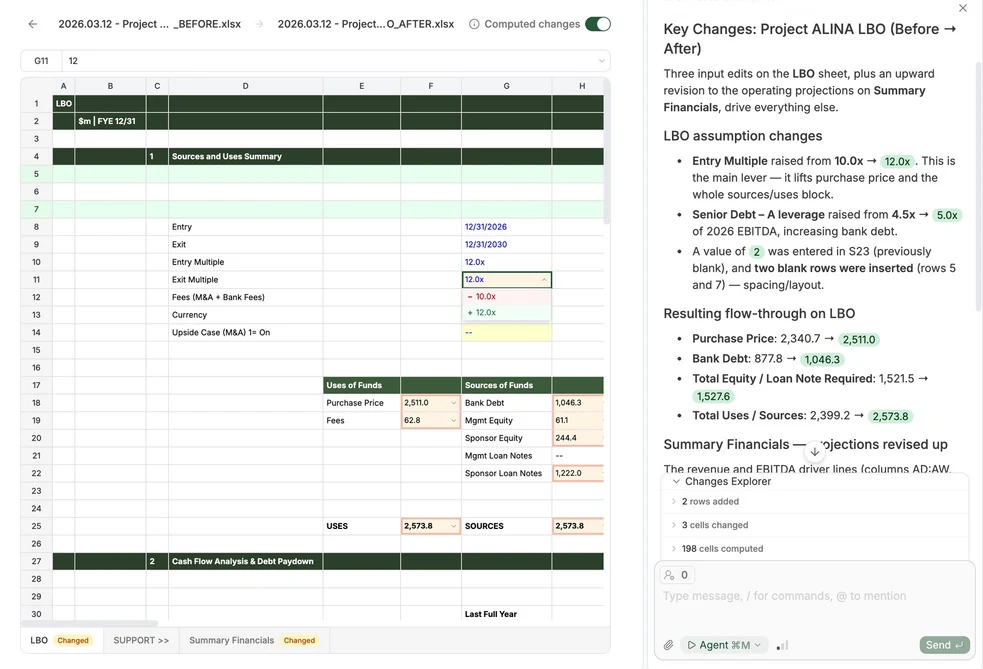Image resolution: width=983 pixels, height=669 pixels.
Task: Click the message input field
Action: (x=815, y=596)
